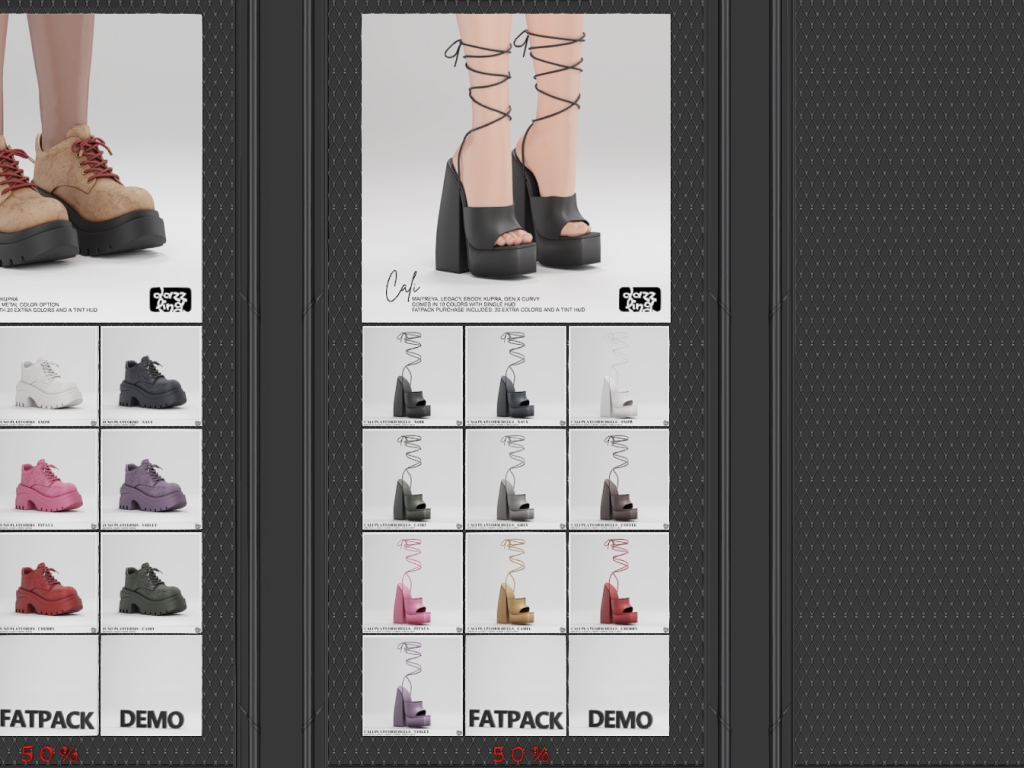Select the Pitaya pink Cali heels

(x=412, y=583)
